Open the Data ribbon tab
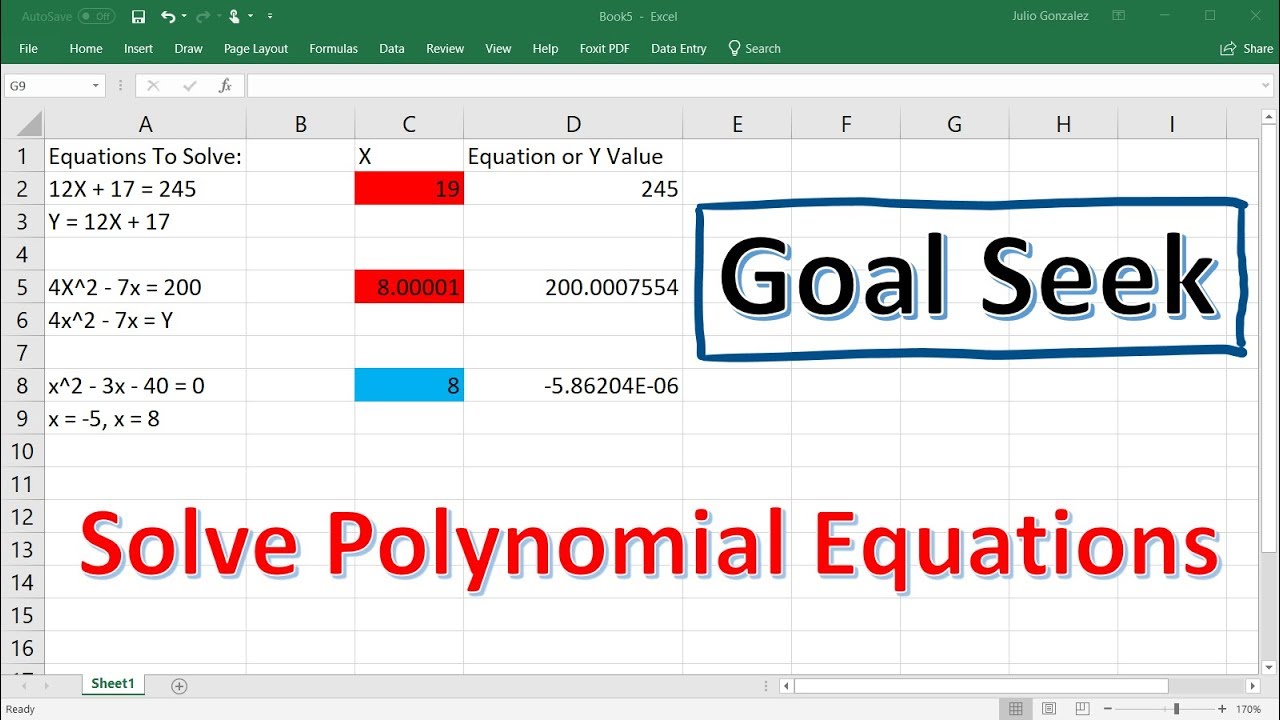Viewport: 1280px width, 720px height. click(x=392, y=48)
